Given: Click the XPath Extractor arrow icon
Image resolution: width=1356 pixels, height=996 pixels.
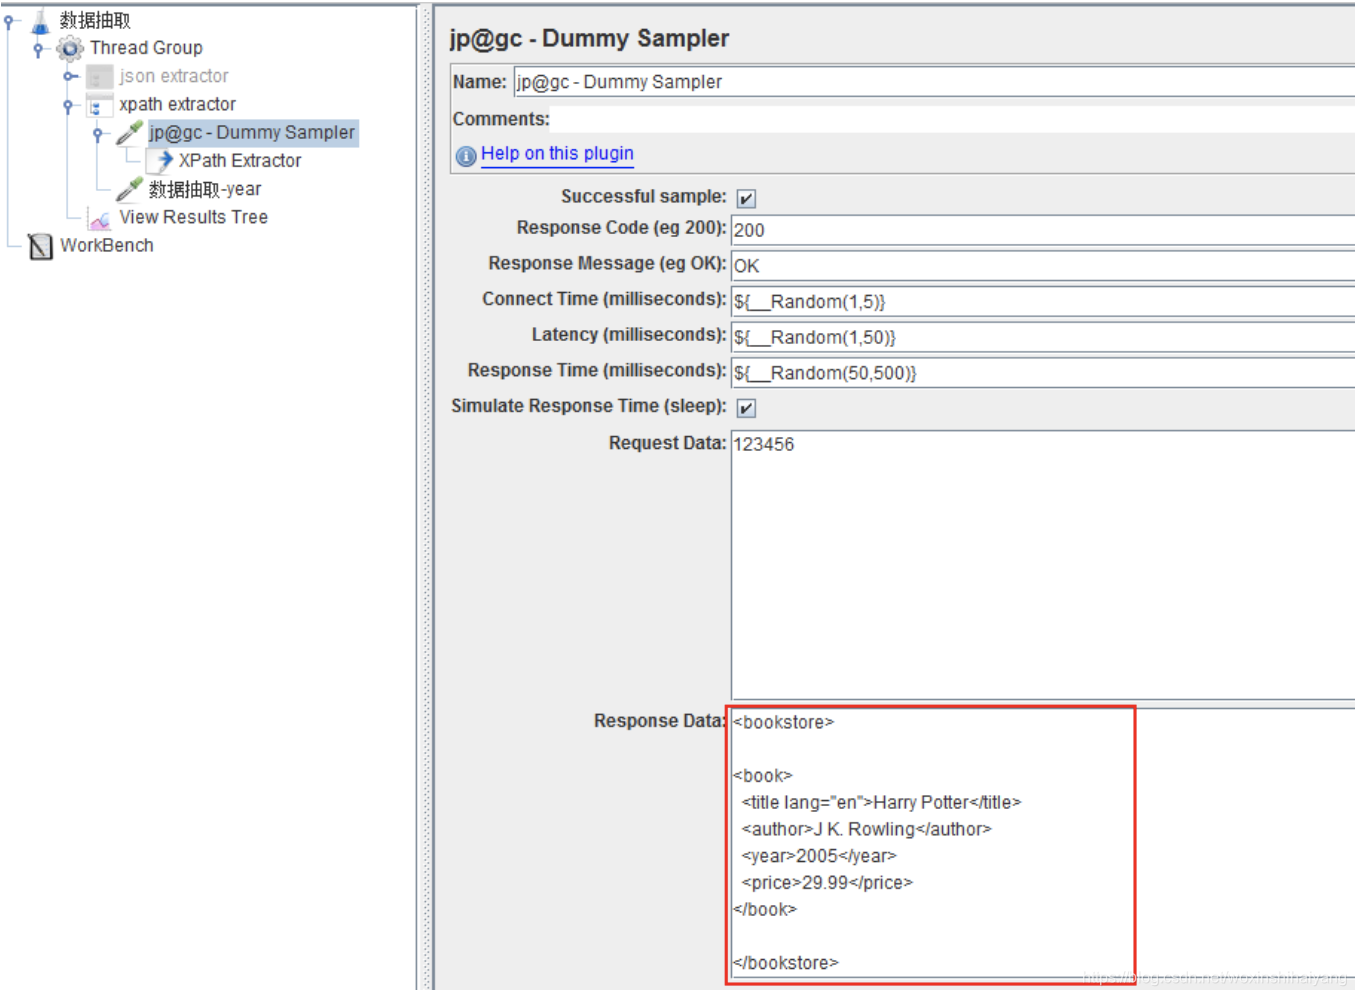Looking at the screenshot, I should click(161, 160).
